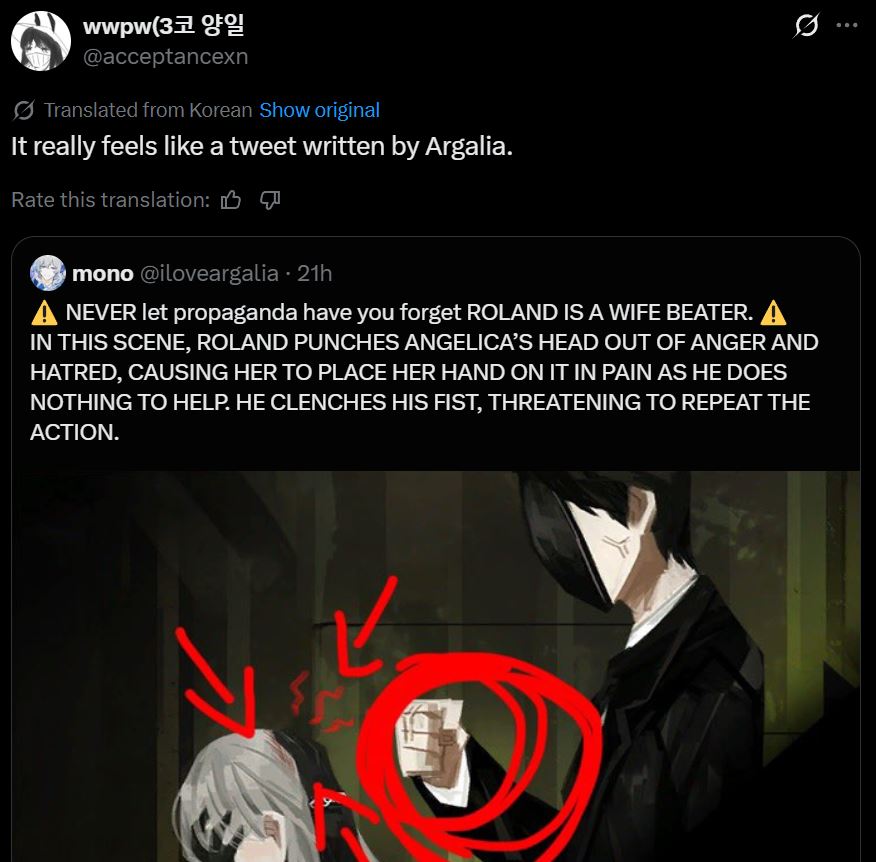Screen dimensions: 876x862
Task: Click the mono display name
Action: (x=103, y=273)
